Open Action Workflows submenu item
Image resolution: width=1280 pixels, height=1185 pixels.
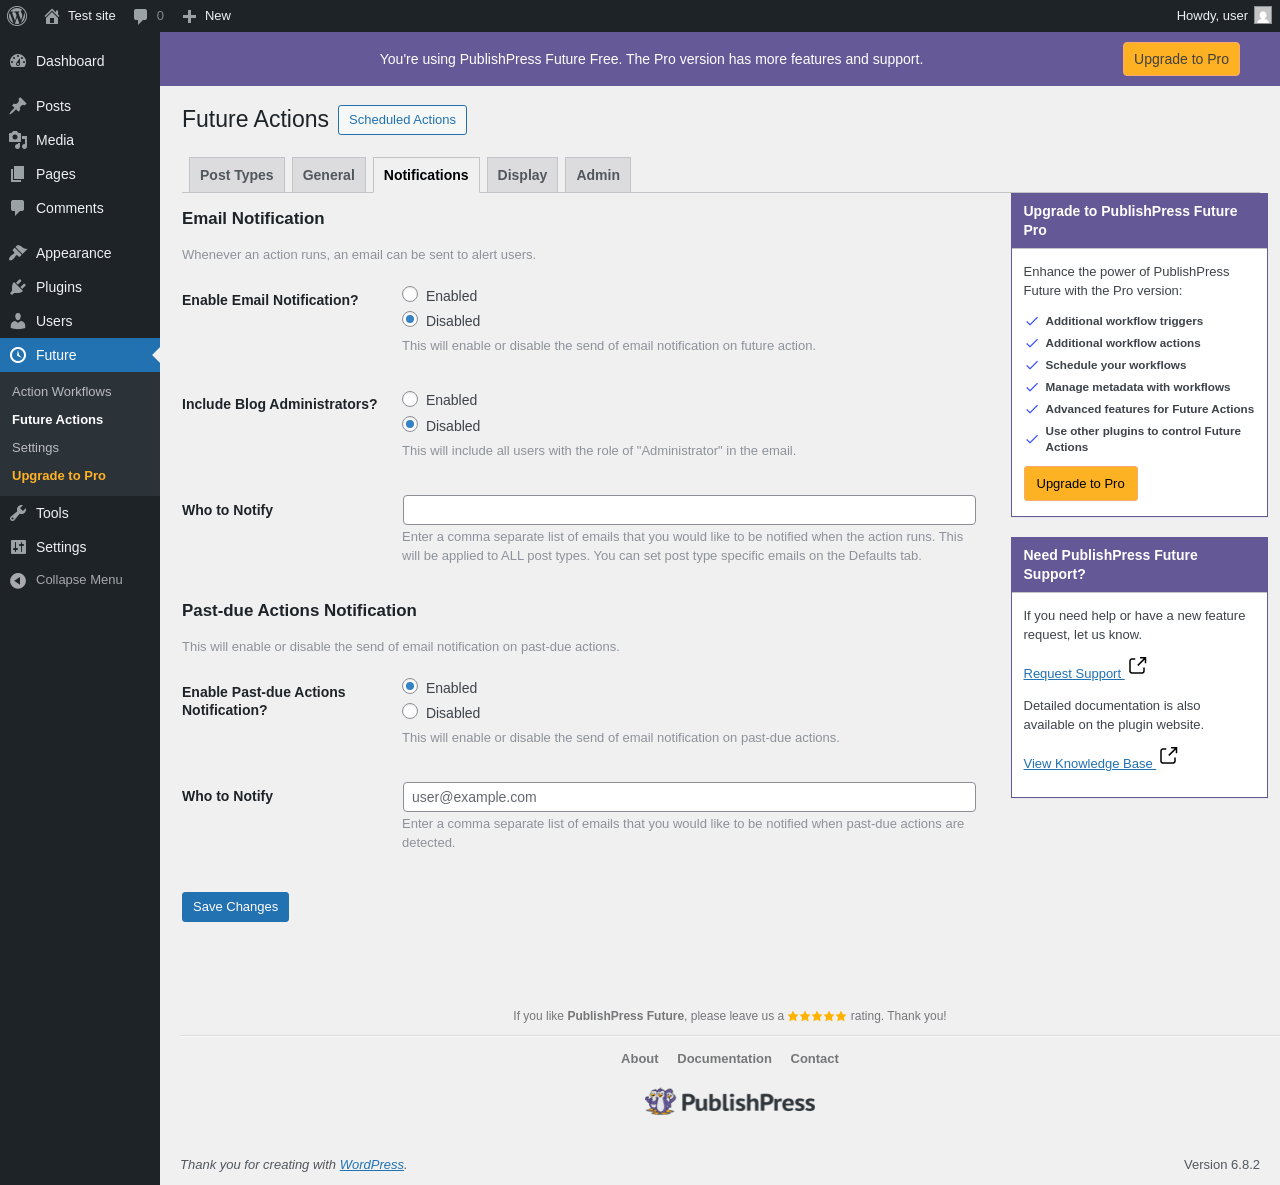pos(62,392)
